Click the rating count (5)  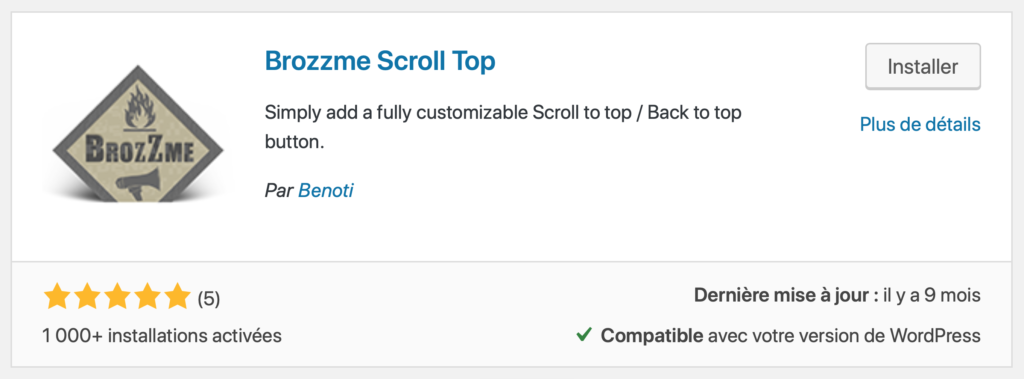[x=209, y=299]
